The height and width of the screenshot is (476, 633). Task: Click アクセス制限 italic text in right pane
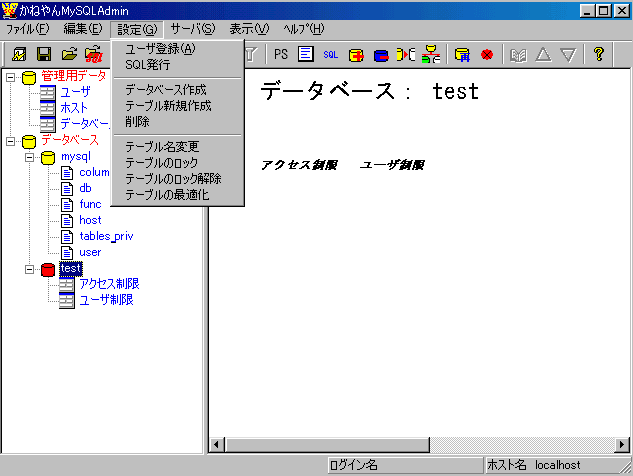click(x=299, y=165)
